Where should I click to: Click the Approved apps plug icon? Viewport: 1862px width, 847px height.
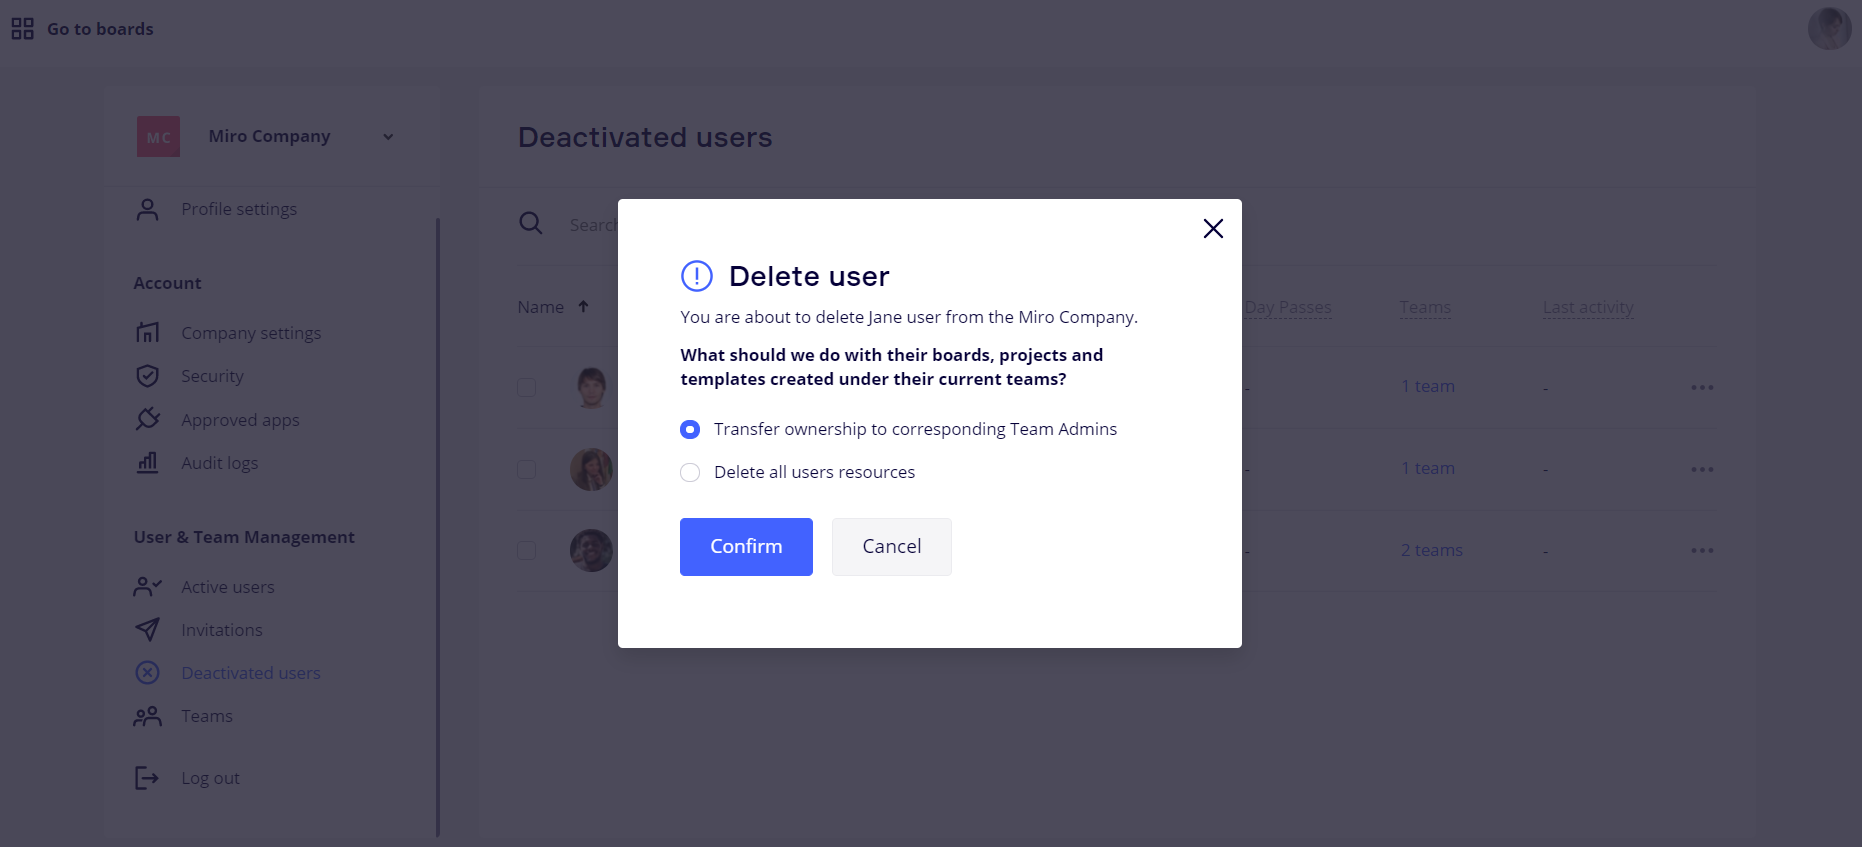click(x=148, y=419)
